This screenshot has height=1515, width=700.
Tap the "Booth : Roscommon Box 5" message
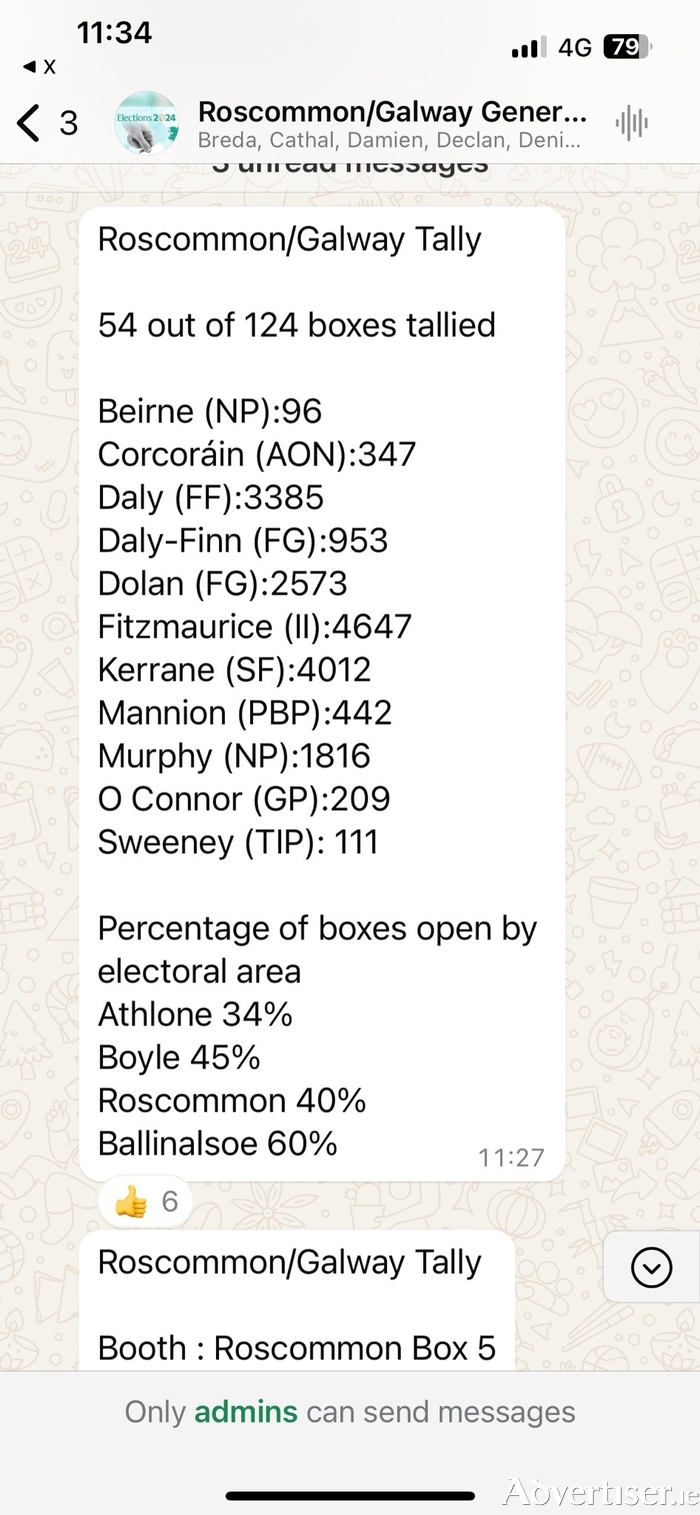pos(297,1347)
